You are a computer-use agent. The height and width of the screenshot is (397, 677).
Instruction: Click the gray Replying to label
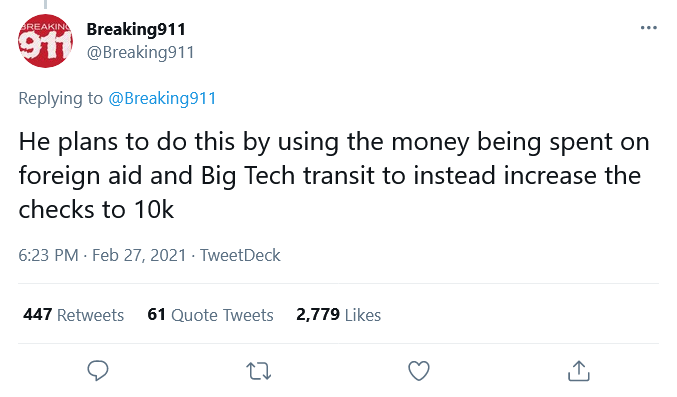click(60, 98)
